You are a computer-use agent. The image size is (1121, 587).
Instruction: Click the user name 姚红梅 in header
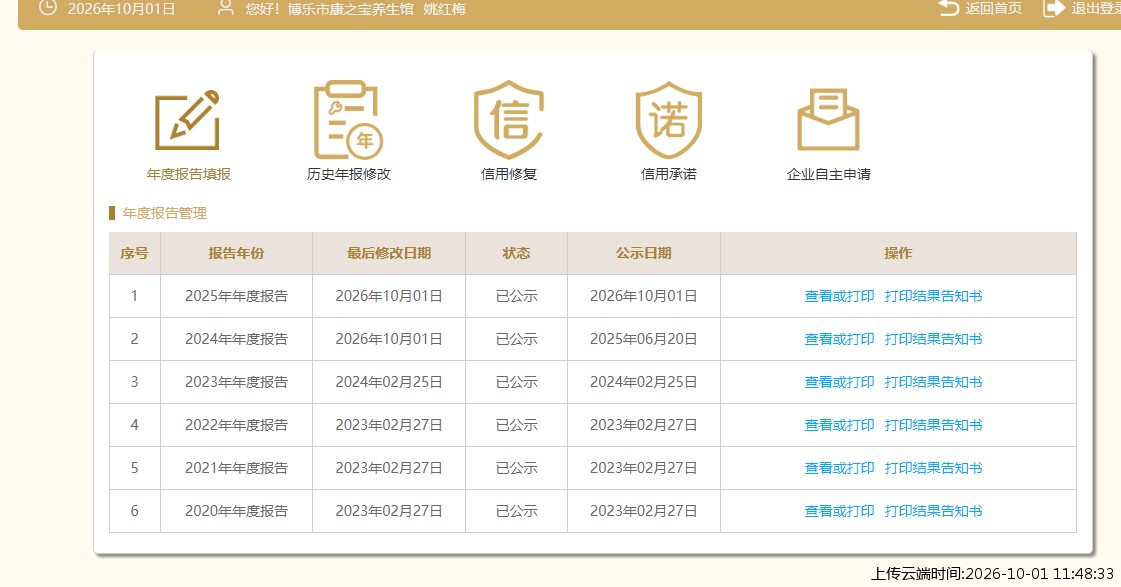[445, 9]
